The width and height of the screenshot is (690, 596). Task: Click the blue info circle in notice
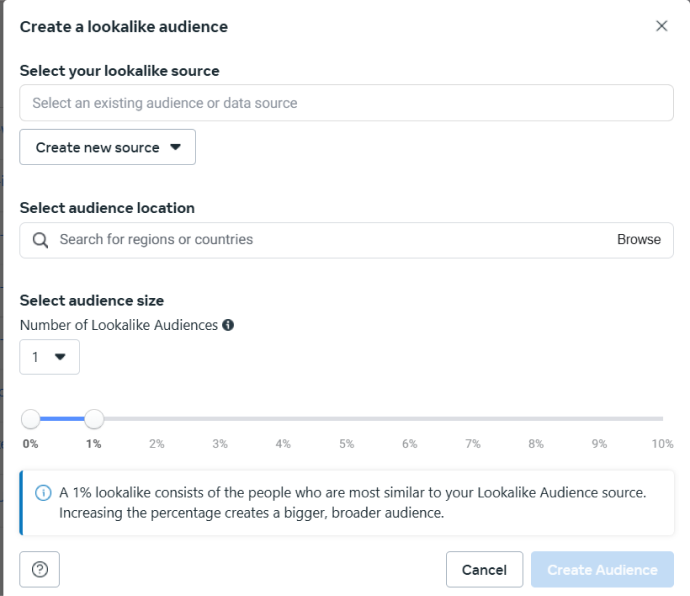coord(43,493)
